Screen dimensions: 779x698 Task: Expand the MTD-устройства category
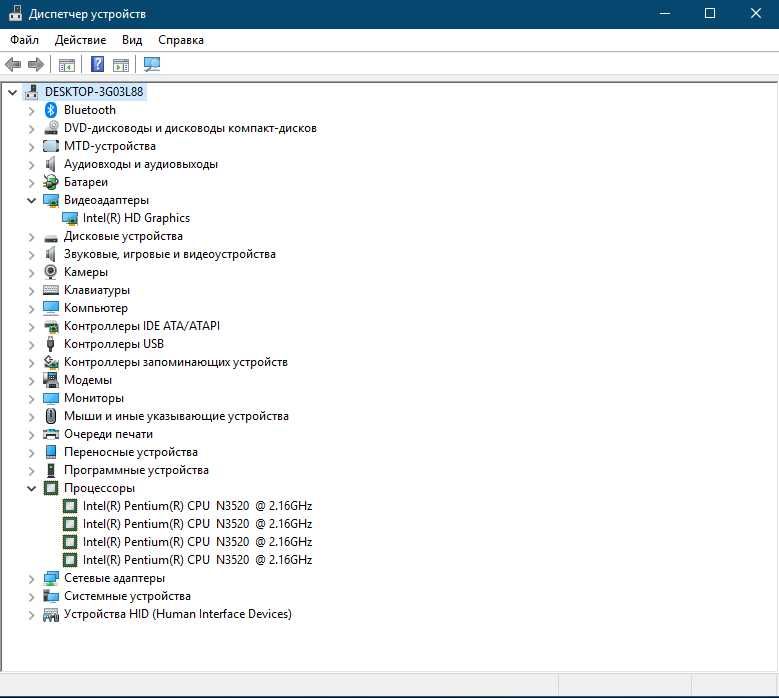(31, 147)
